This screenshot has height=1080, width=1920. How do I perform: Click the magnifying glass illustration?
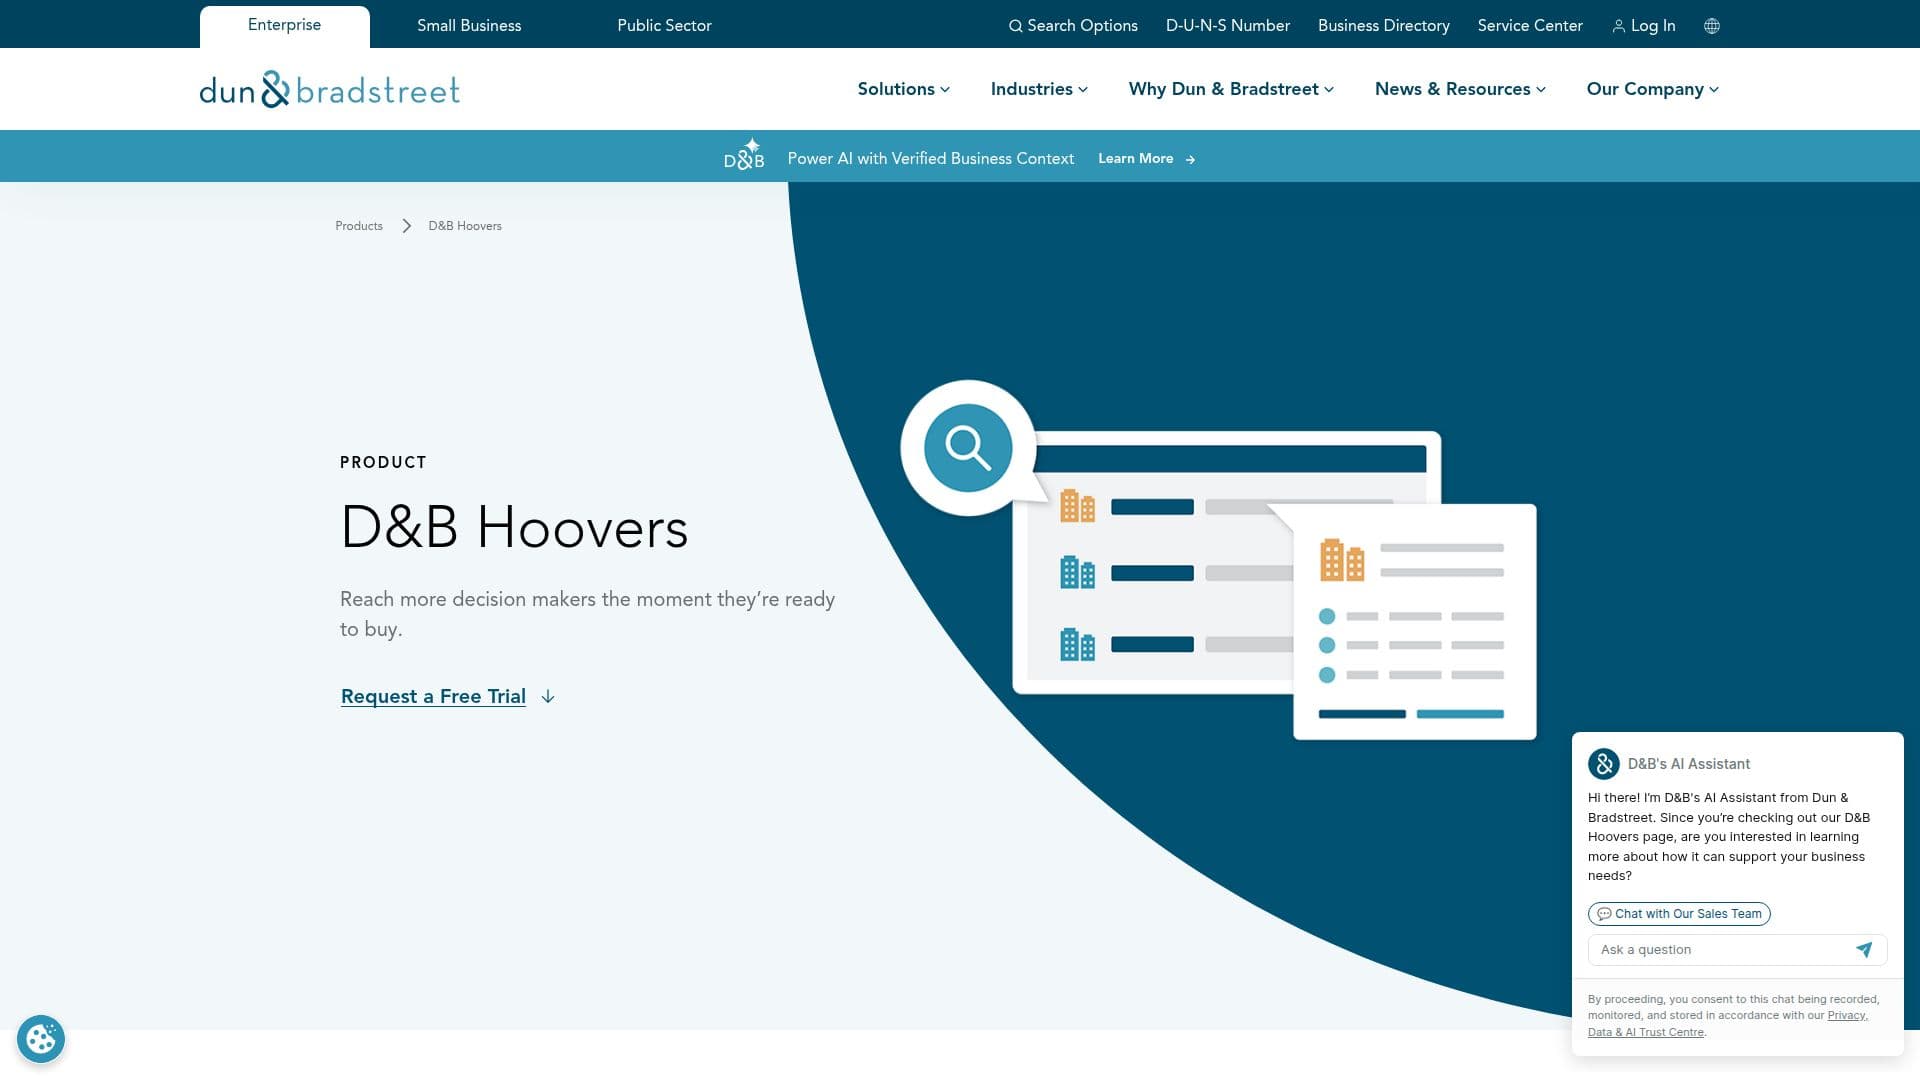[968, 448]
